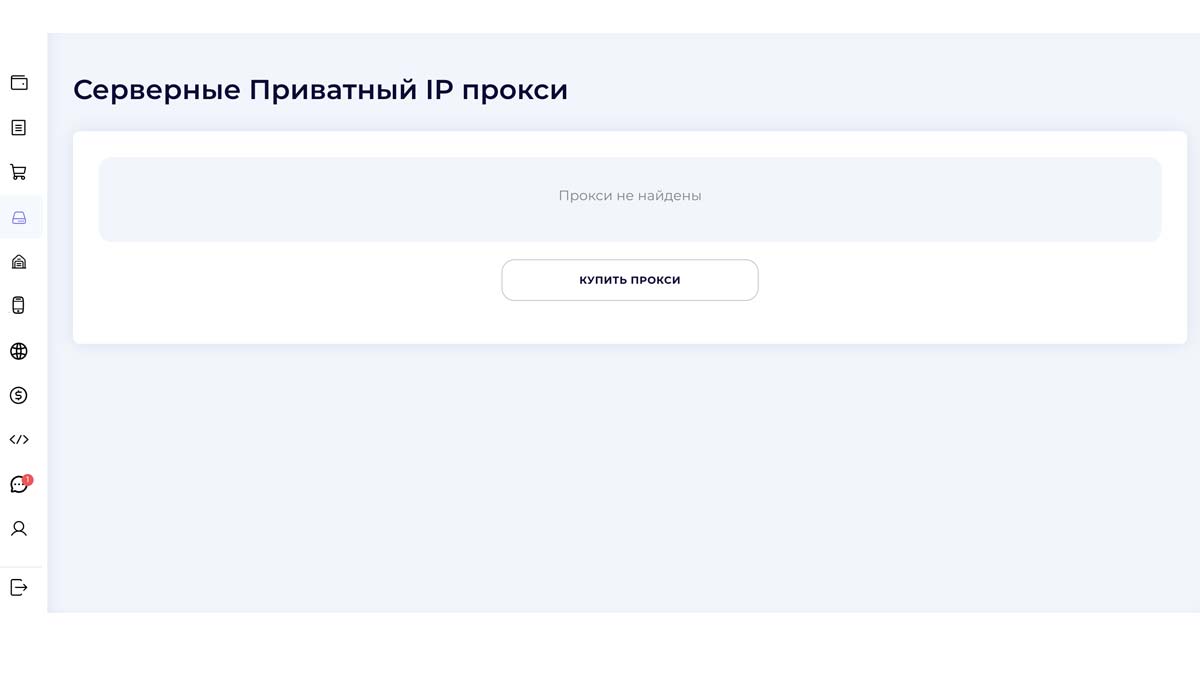
Task: Open the chat messages icon
Action: (18, 485)
